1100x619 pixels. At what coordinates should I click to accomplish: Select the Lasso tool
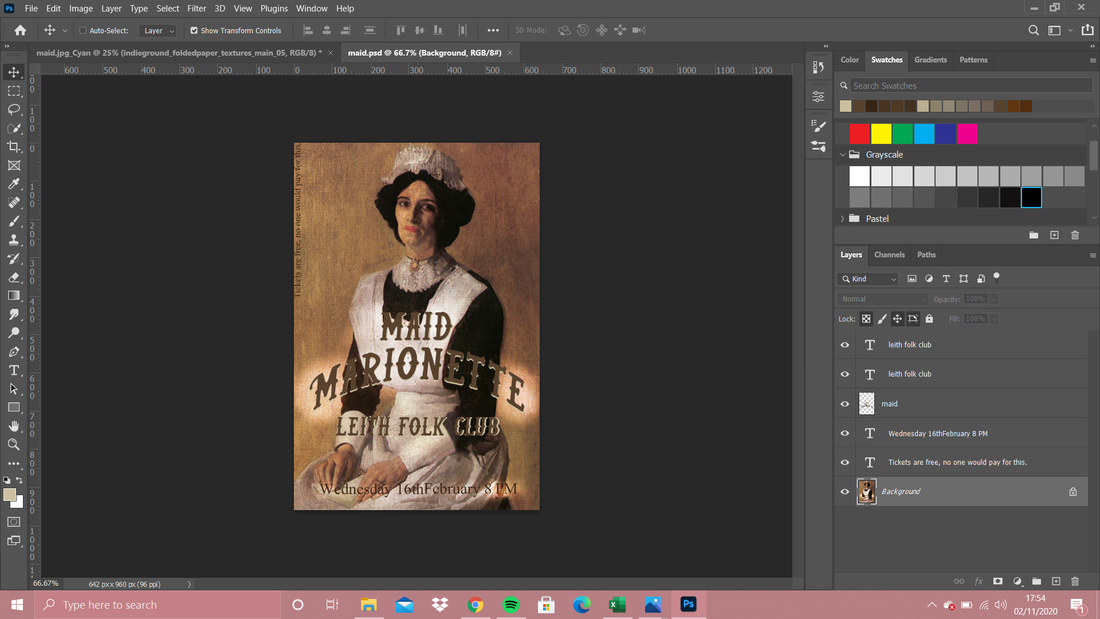click(x=14, y=109)
